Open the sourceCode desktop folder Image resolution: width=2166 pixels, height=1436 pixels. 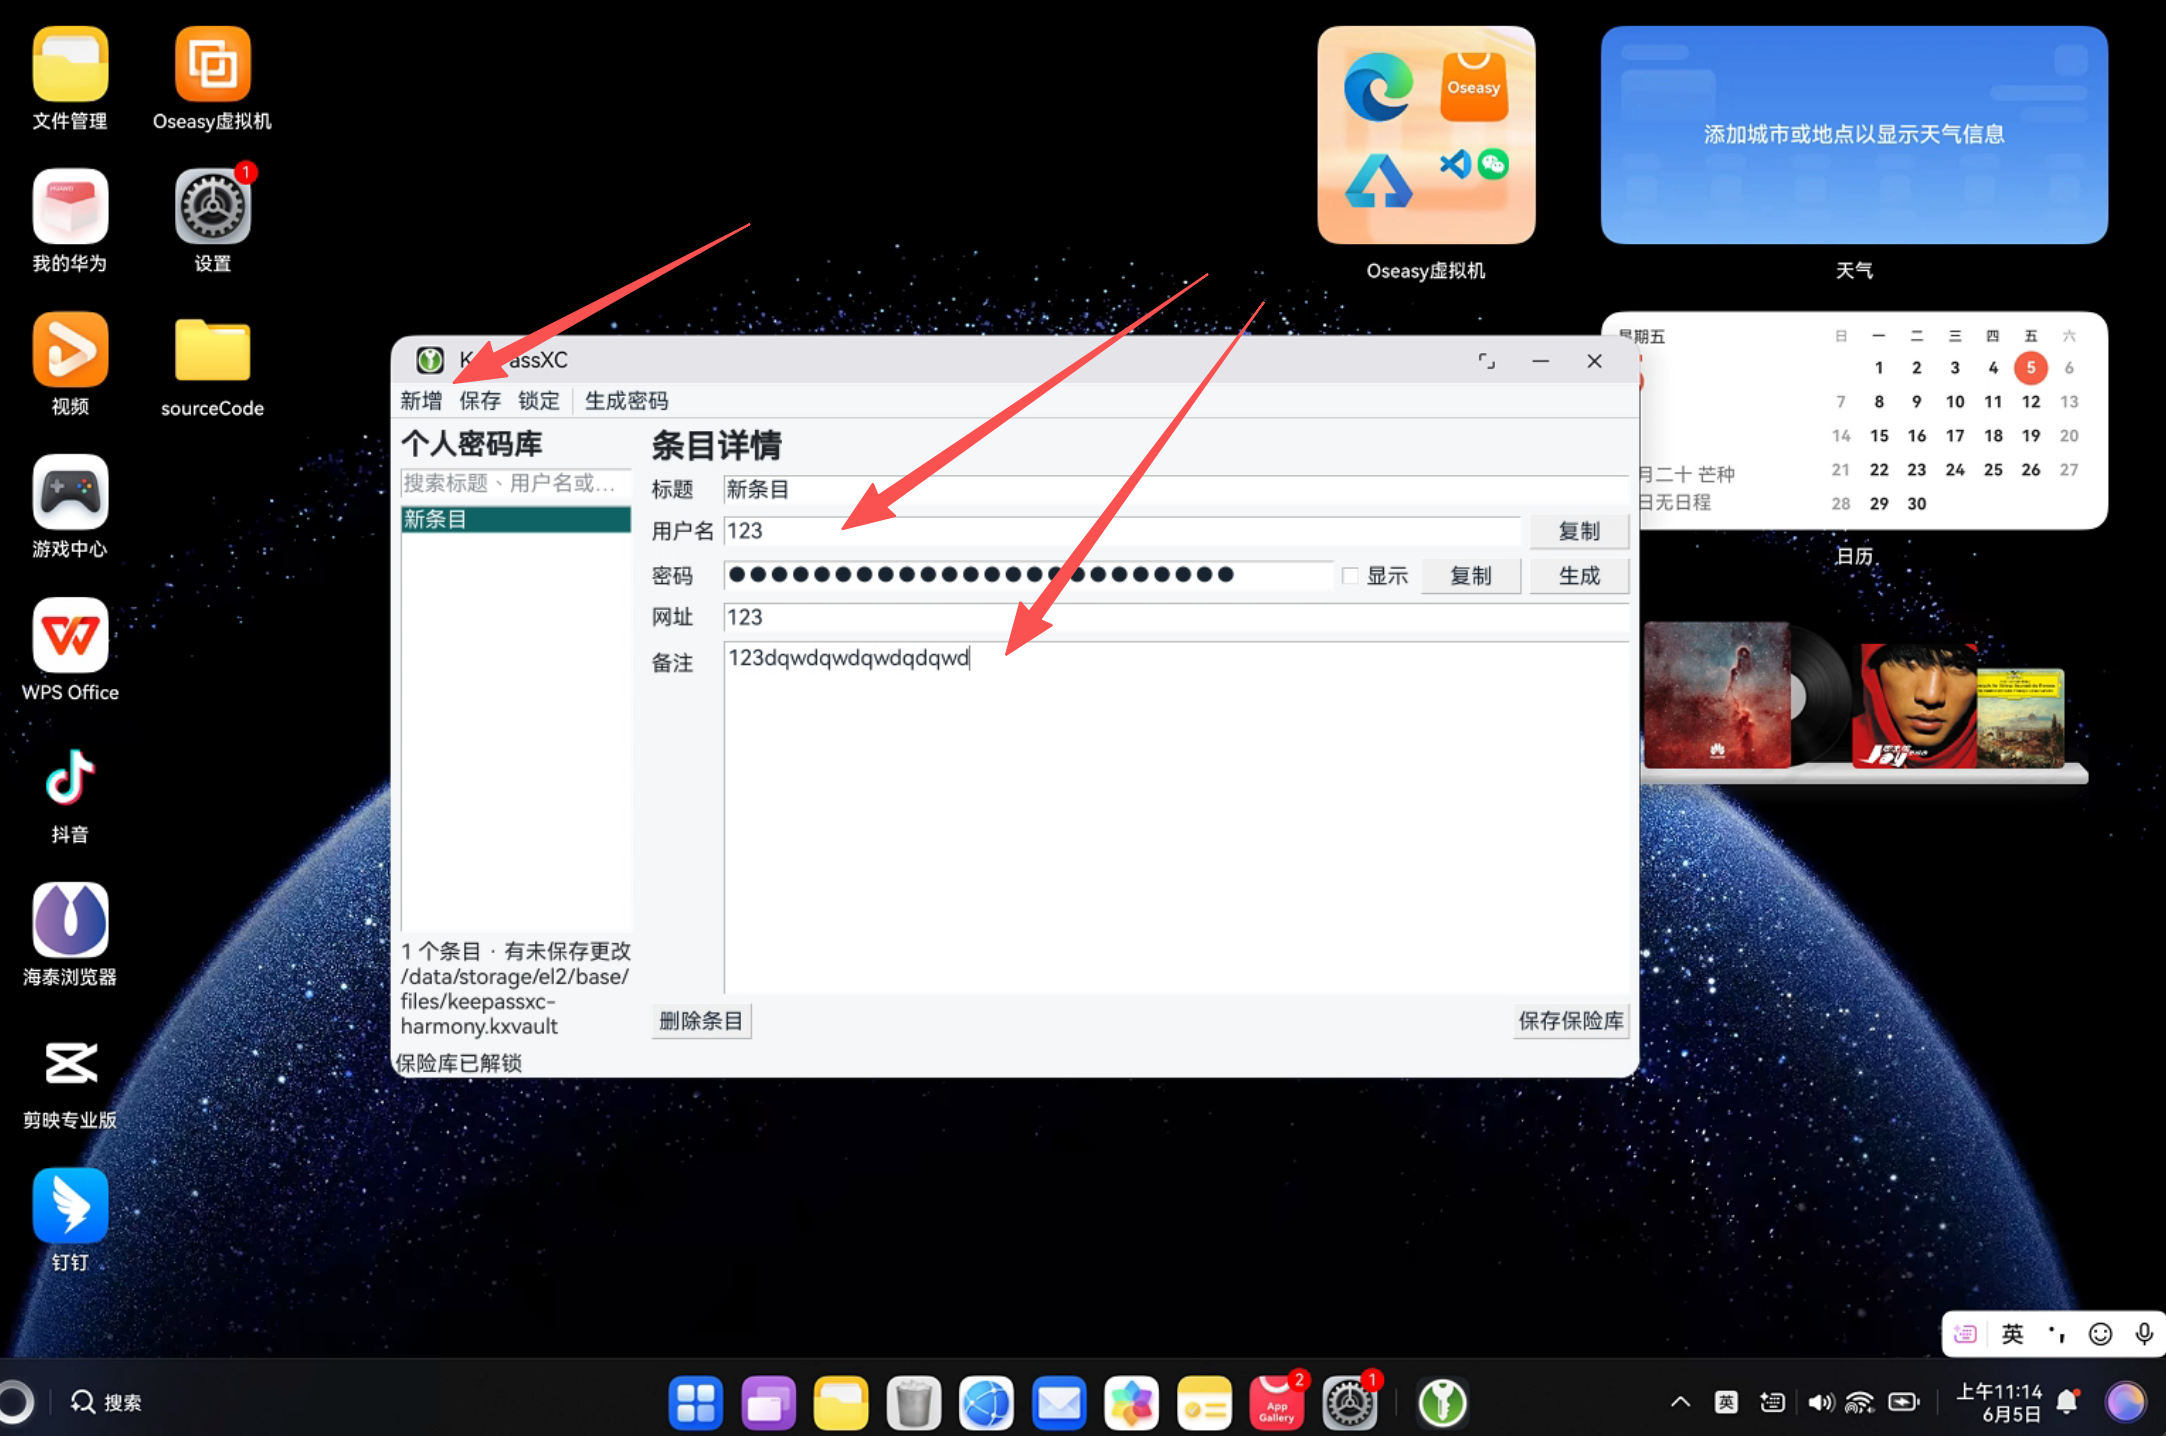213,350
